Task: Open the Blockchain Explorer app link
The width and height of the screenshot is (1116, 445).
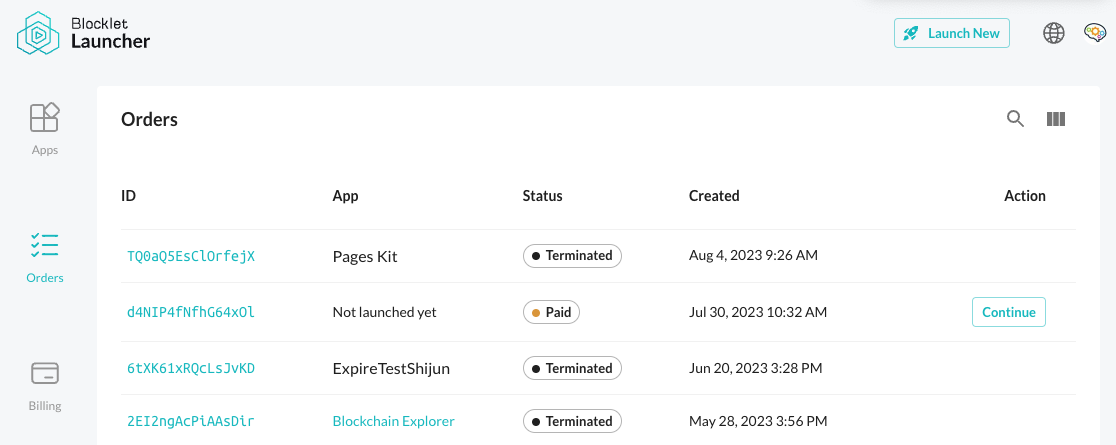Action: tap(393, 421)
